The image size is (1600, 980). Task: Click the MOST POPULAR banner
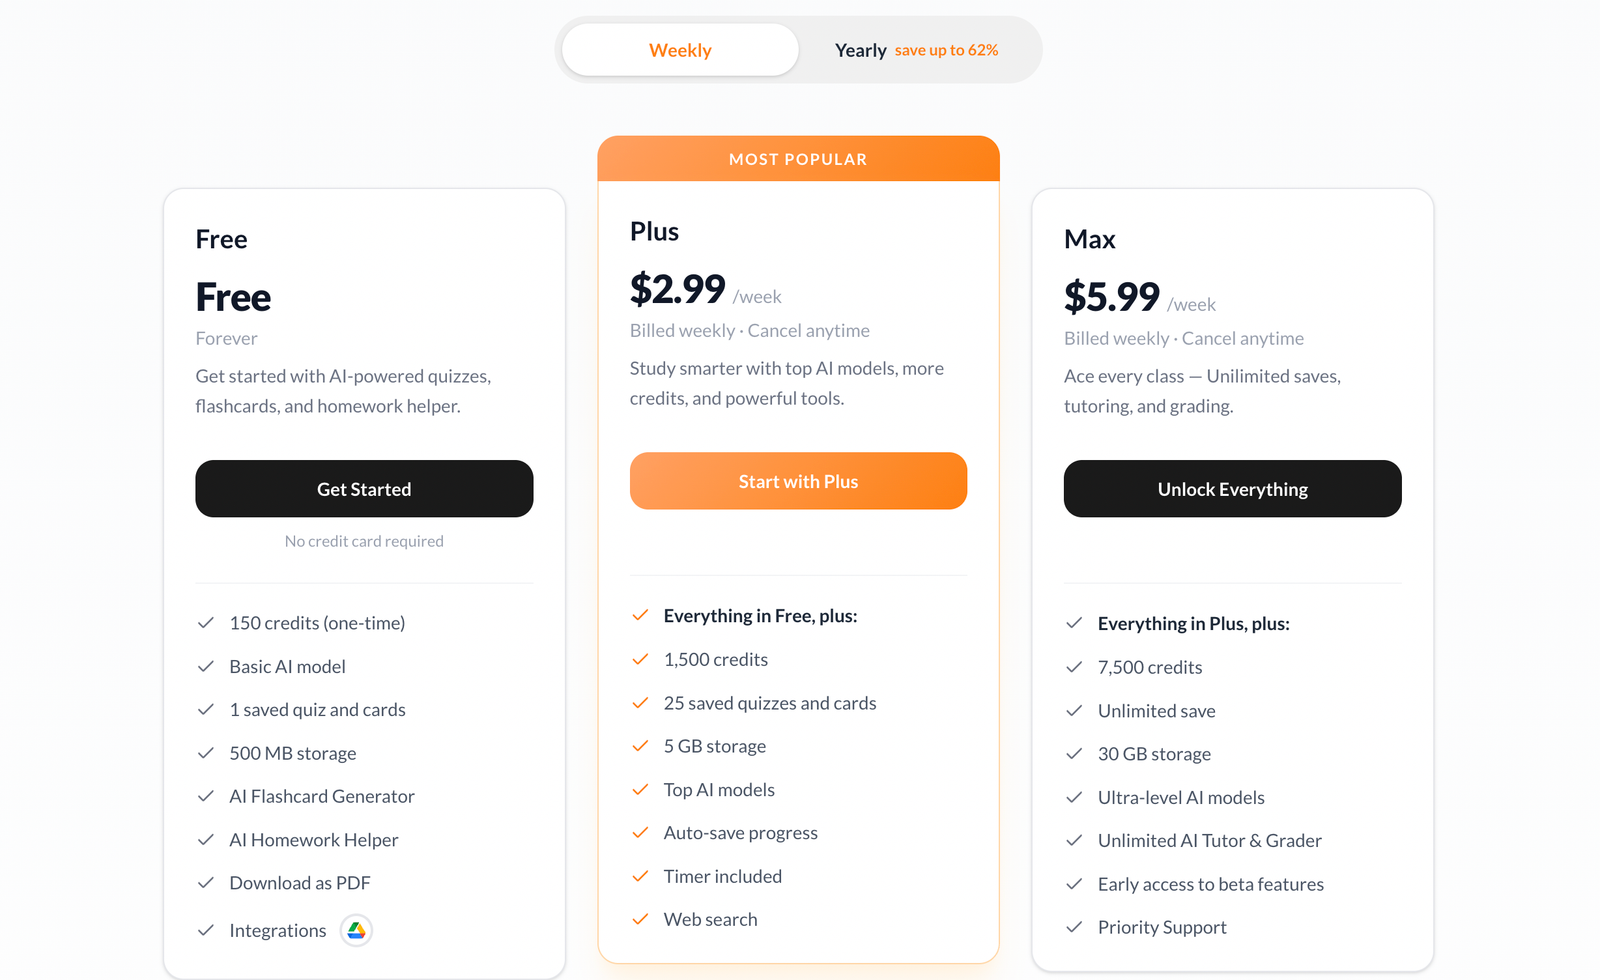[x=798, y=159]
